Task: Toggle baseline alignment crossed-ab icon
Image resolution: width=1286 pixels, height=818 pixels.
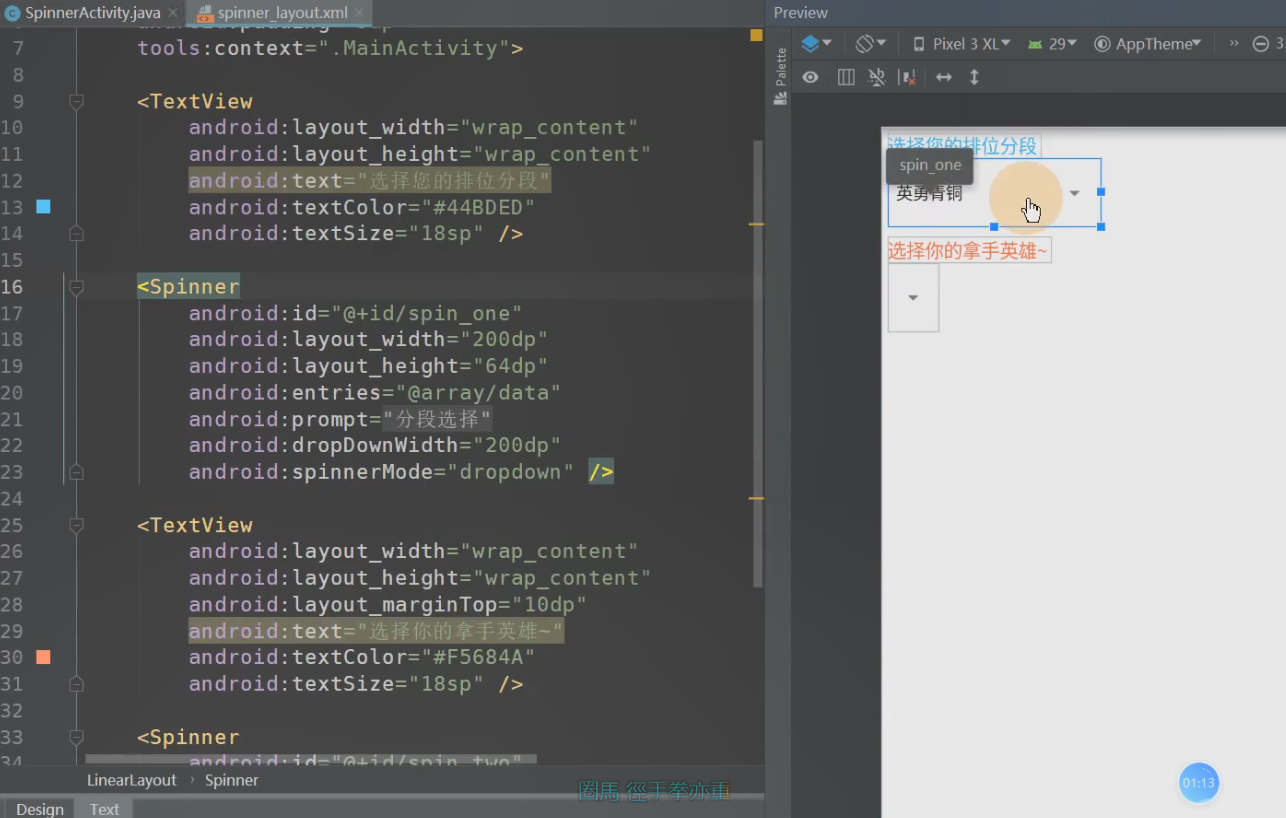Action: click(877, 77)
